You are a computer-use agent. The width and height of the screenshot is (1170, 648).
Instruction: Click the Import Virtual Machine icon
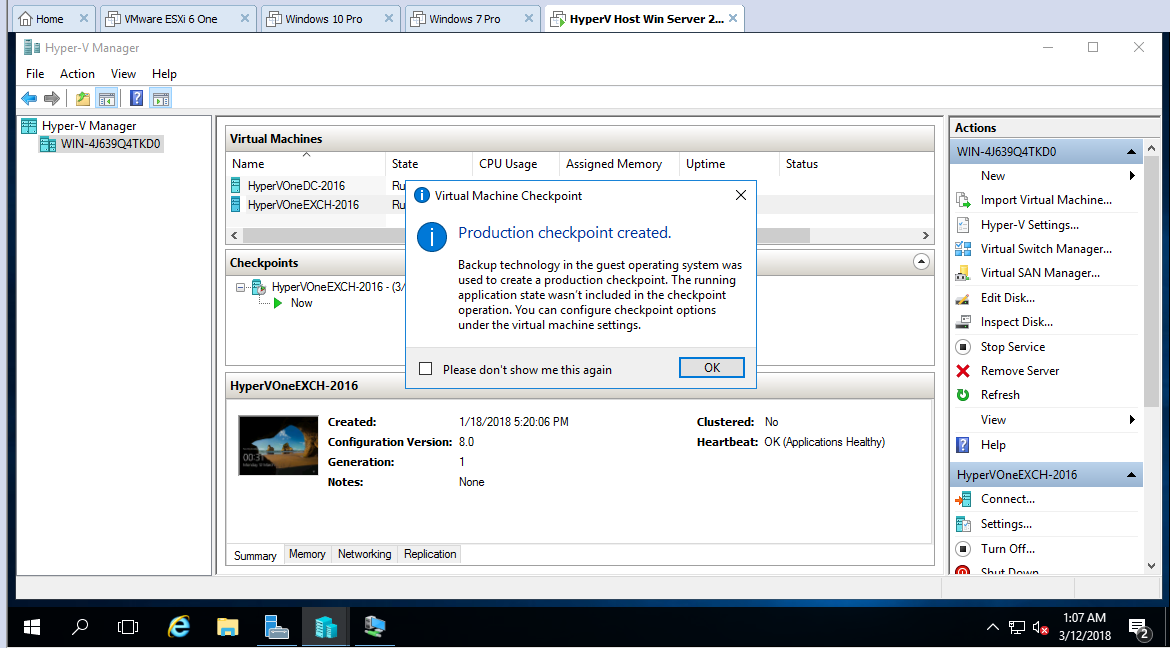point(963,200)
